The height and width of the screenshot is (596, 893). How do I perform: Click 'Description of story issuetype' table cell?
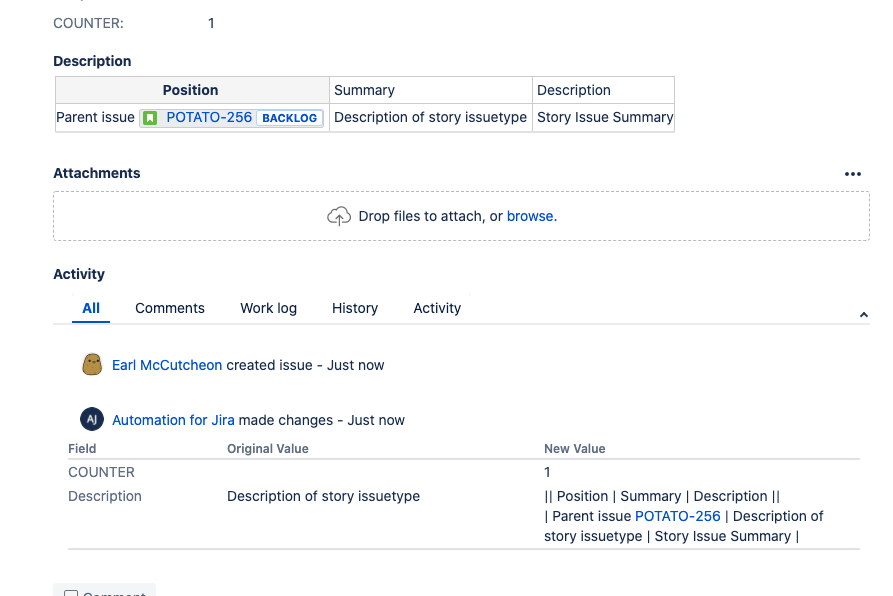tap(431, 117)
